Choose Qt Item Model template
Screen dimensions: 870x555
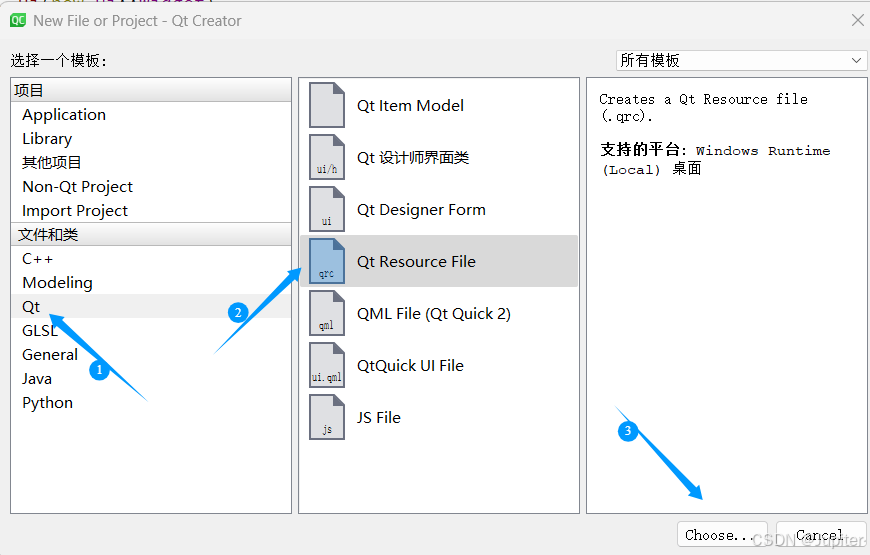click(x=439, y=105)
